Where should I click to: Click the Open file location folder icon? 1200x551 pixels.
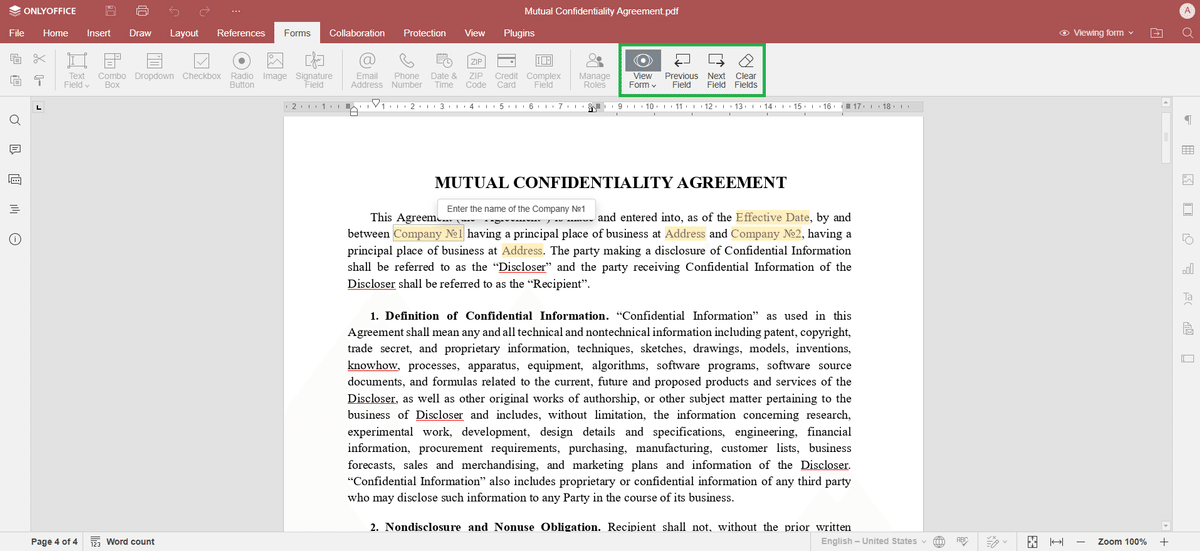coord(1157,33)
